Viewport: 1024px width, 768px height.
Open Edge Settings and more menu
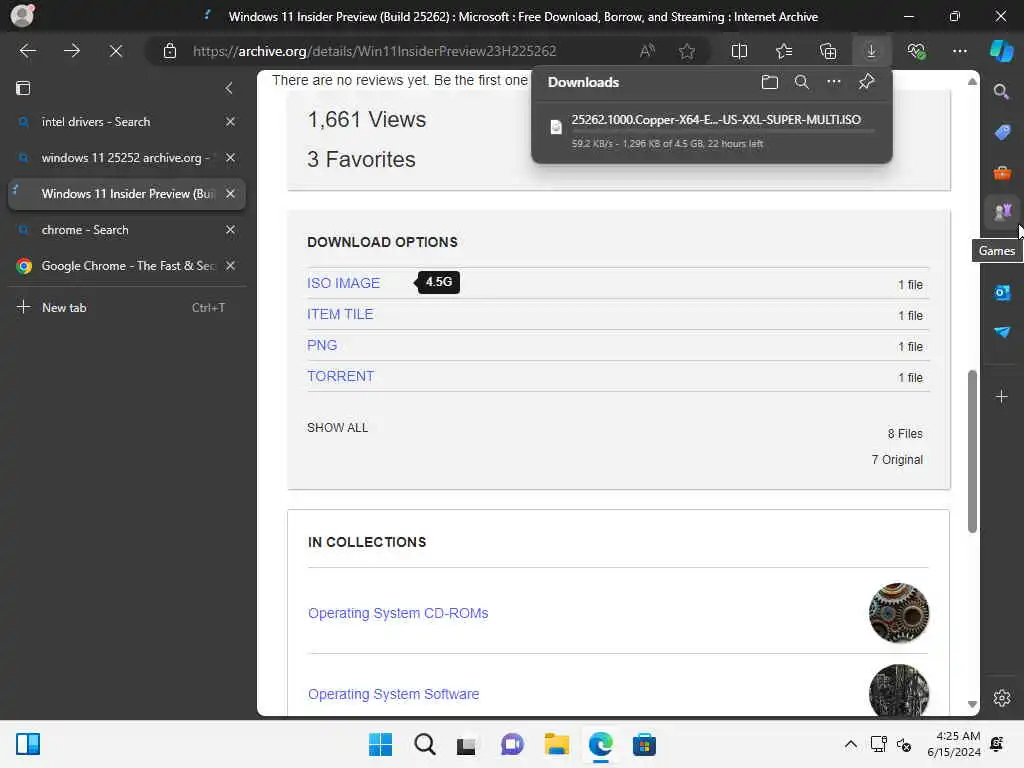click(x=959, y=51)
